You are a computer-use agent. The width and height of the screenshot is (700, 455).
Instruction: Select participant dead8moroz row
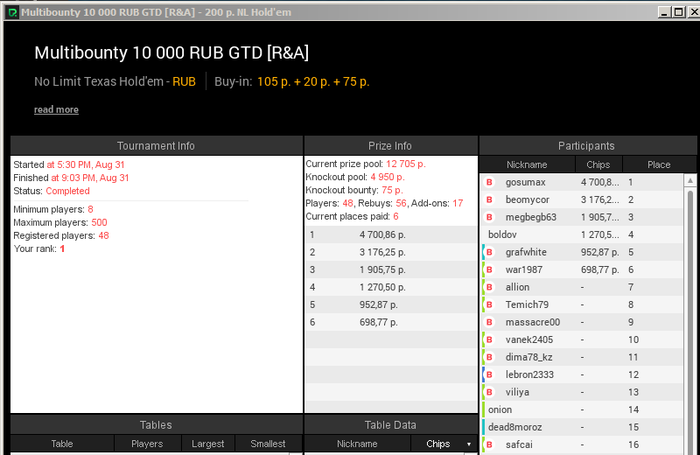tap(582, 427)
